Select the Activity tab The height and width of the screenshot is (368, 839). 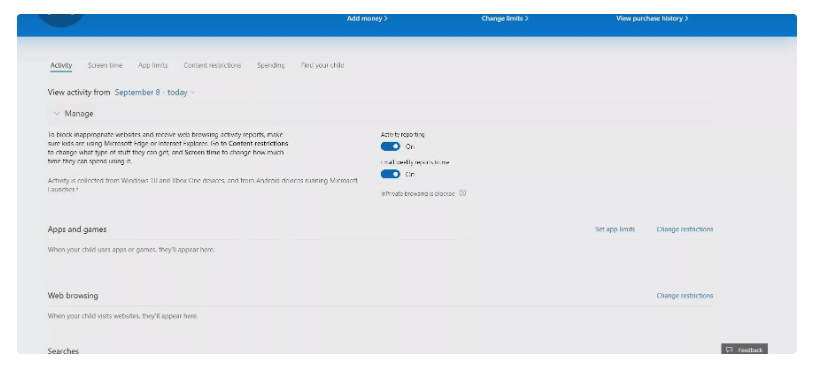point(61,65)
